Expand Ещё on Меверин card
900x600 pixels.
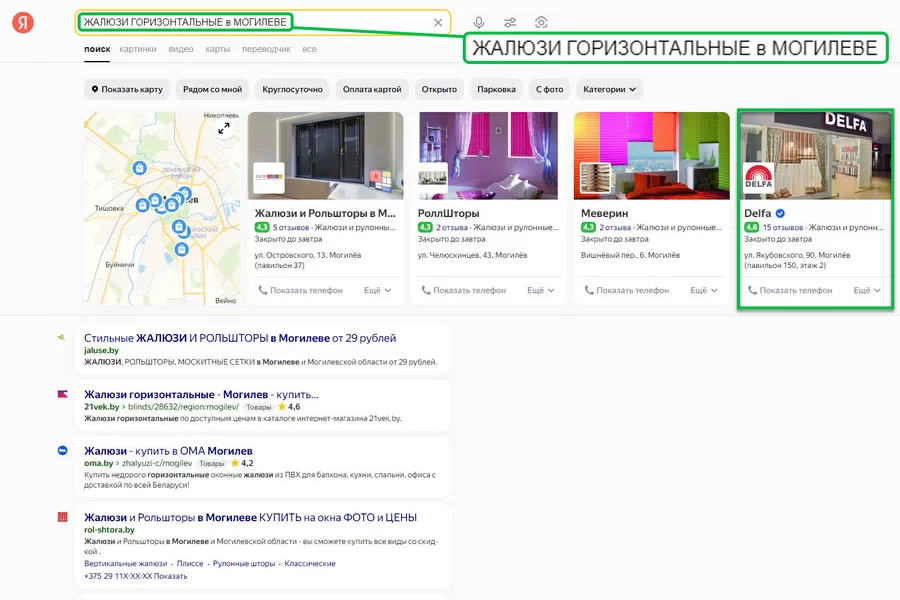pyautogui.click(x=704, y=291)
